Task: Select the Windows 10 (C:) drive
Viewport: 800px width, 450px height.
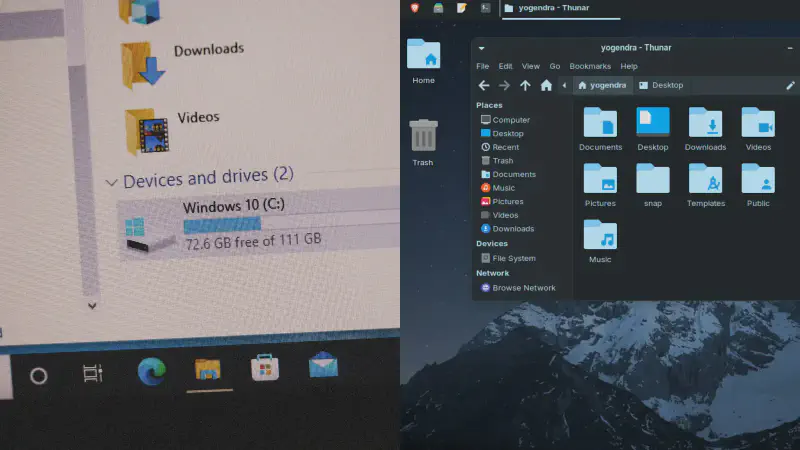Action: [259, 224]
